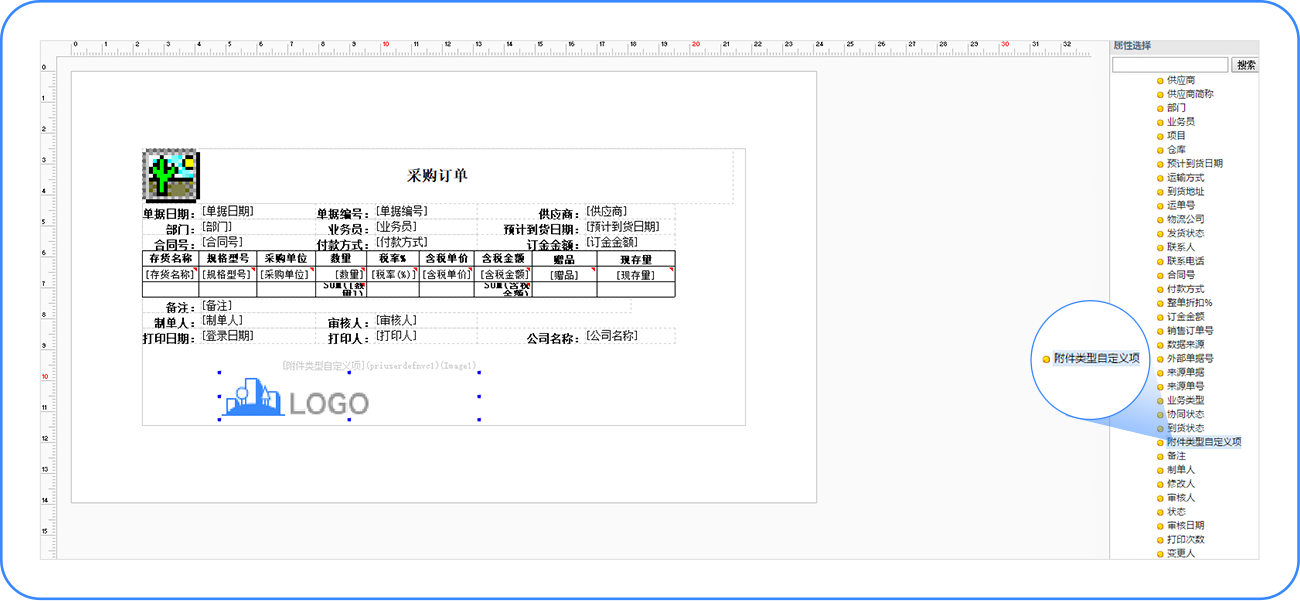
Task: Select the [单据编号] field placeholder
Action: [401, 212]
